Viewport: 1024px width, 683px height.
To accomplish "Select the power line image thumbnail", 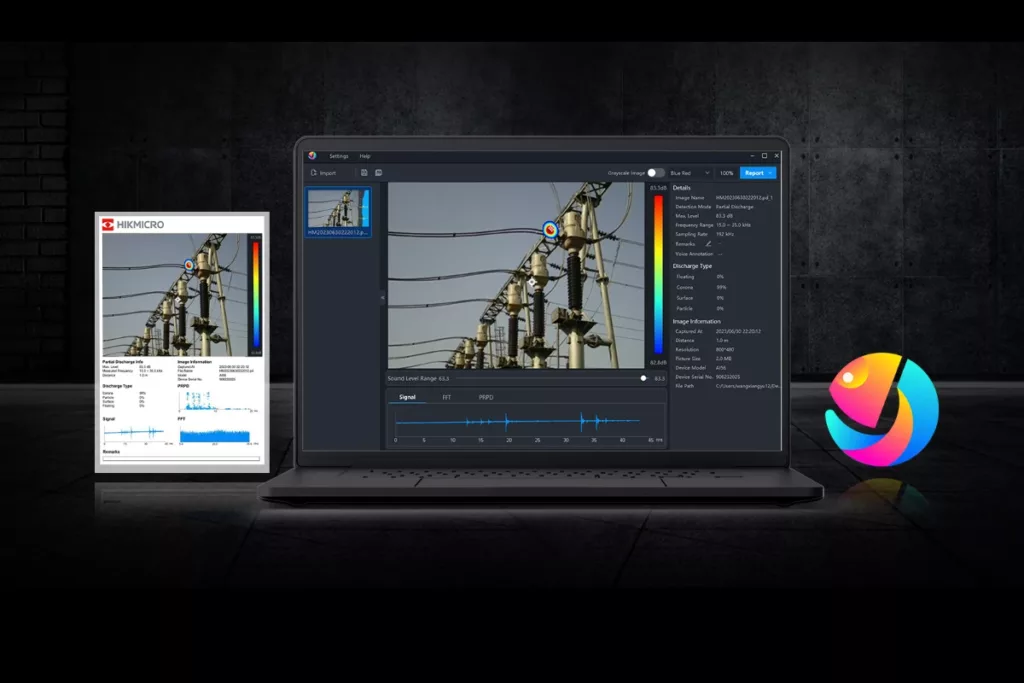I will 339,211.
